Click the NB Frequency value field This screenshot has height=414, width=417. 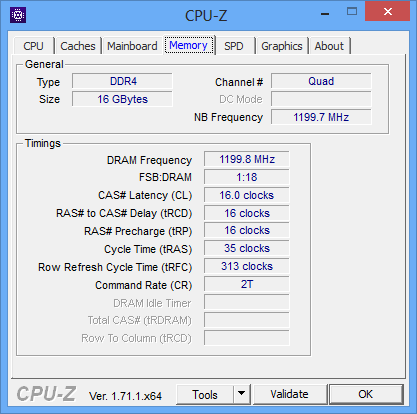321,117
